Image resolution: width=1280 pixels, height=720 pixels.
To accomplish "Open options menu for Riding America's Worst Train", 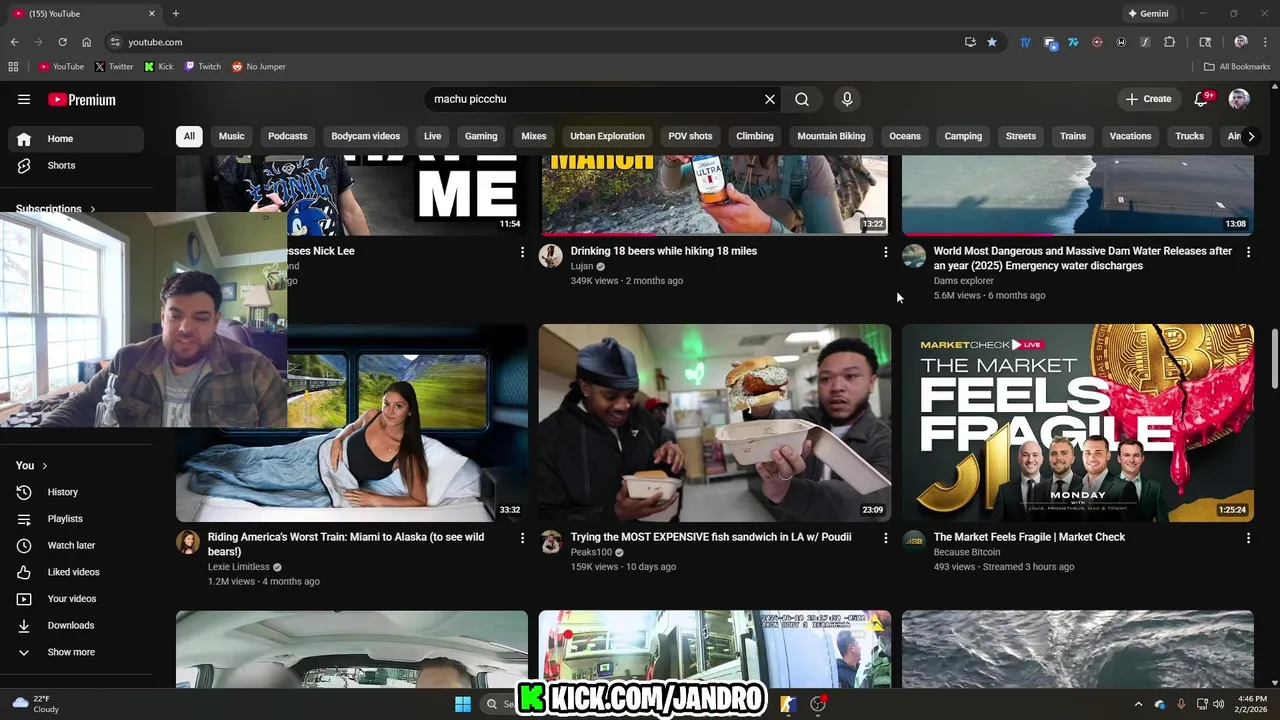I will pos(522,538).
